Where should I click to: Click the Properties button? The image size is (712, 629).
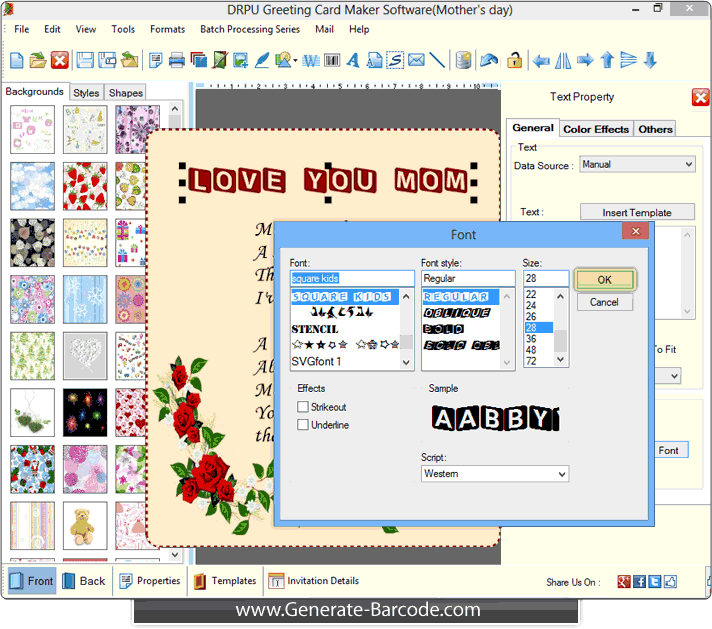[x=149, y=581]
